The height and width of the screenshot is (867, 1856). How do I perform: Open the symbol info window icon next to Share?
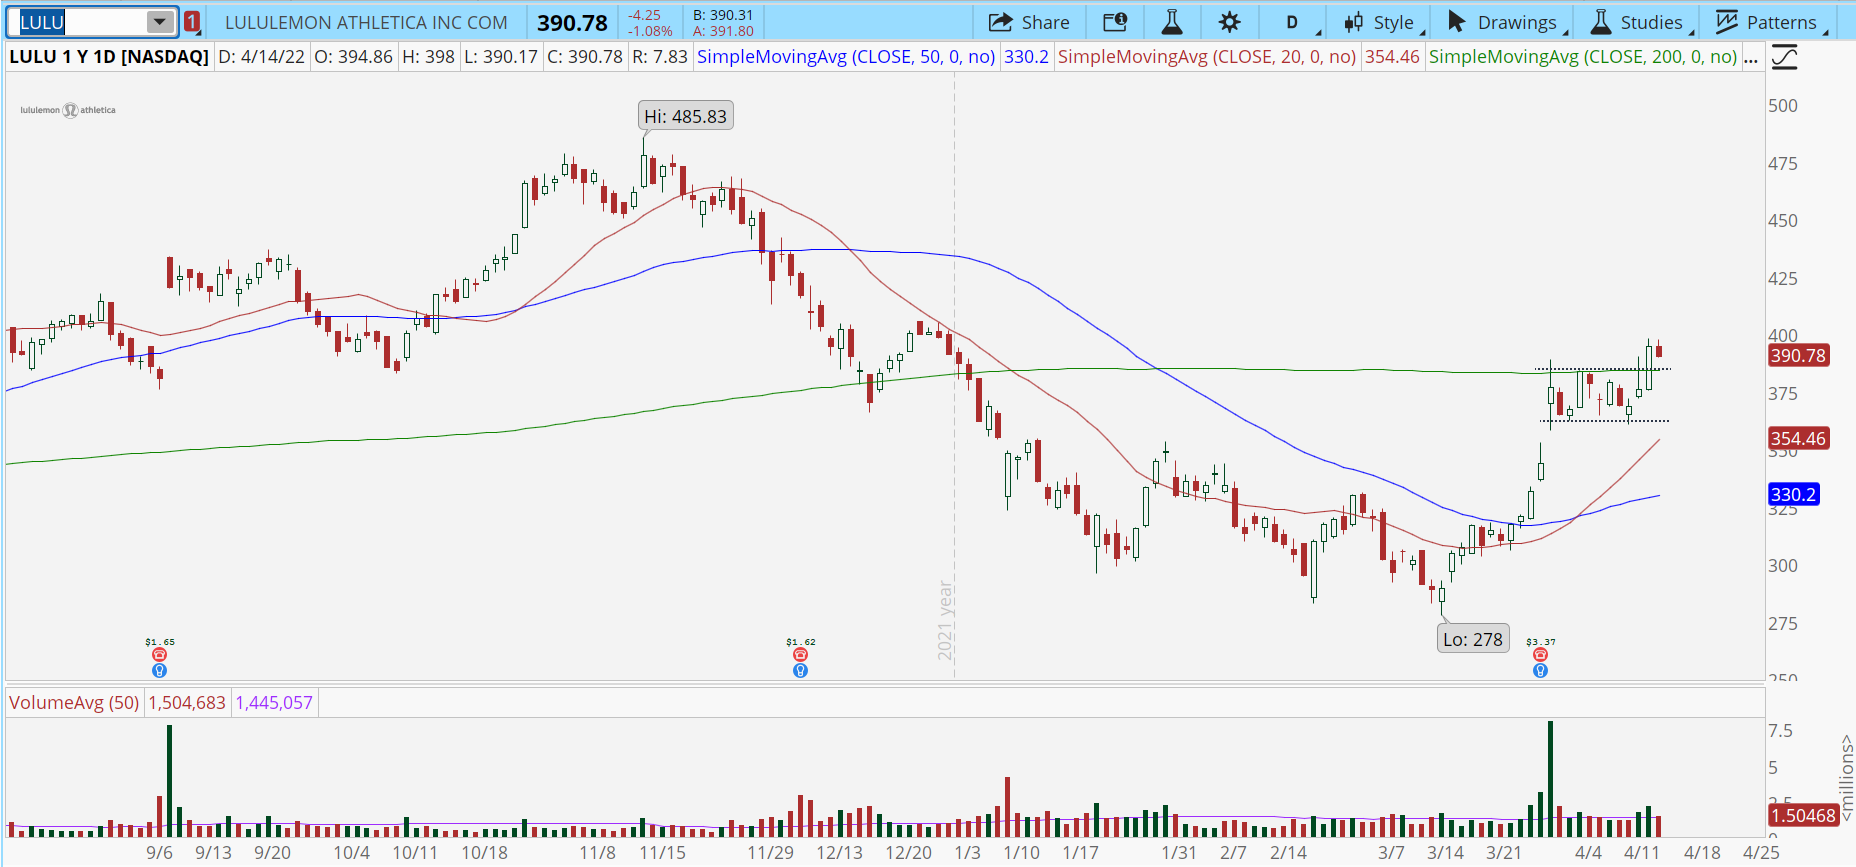pyautogui.click(x=1115, y=22)
